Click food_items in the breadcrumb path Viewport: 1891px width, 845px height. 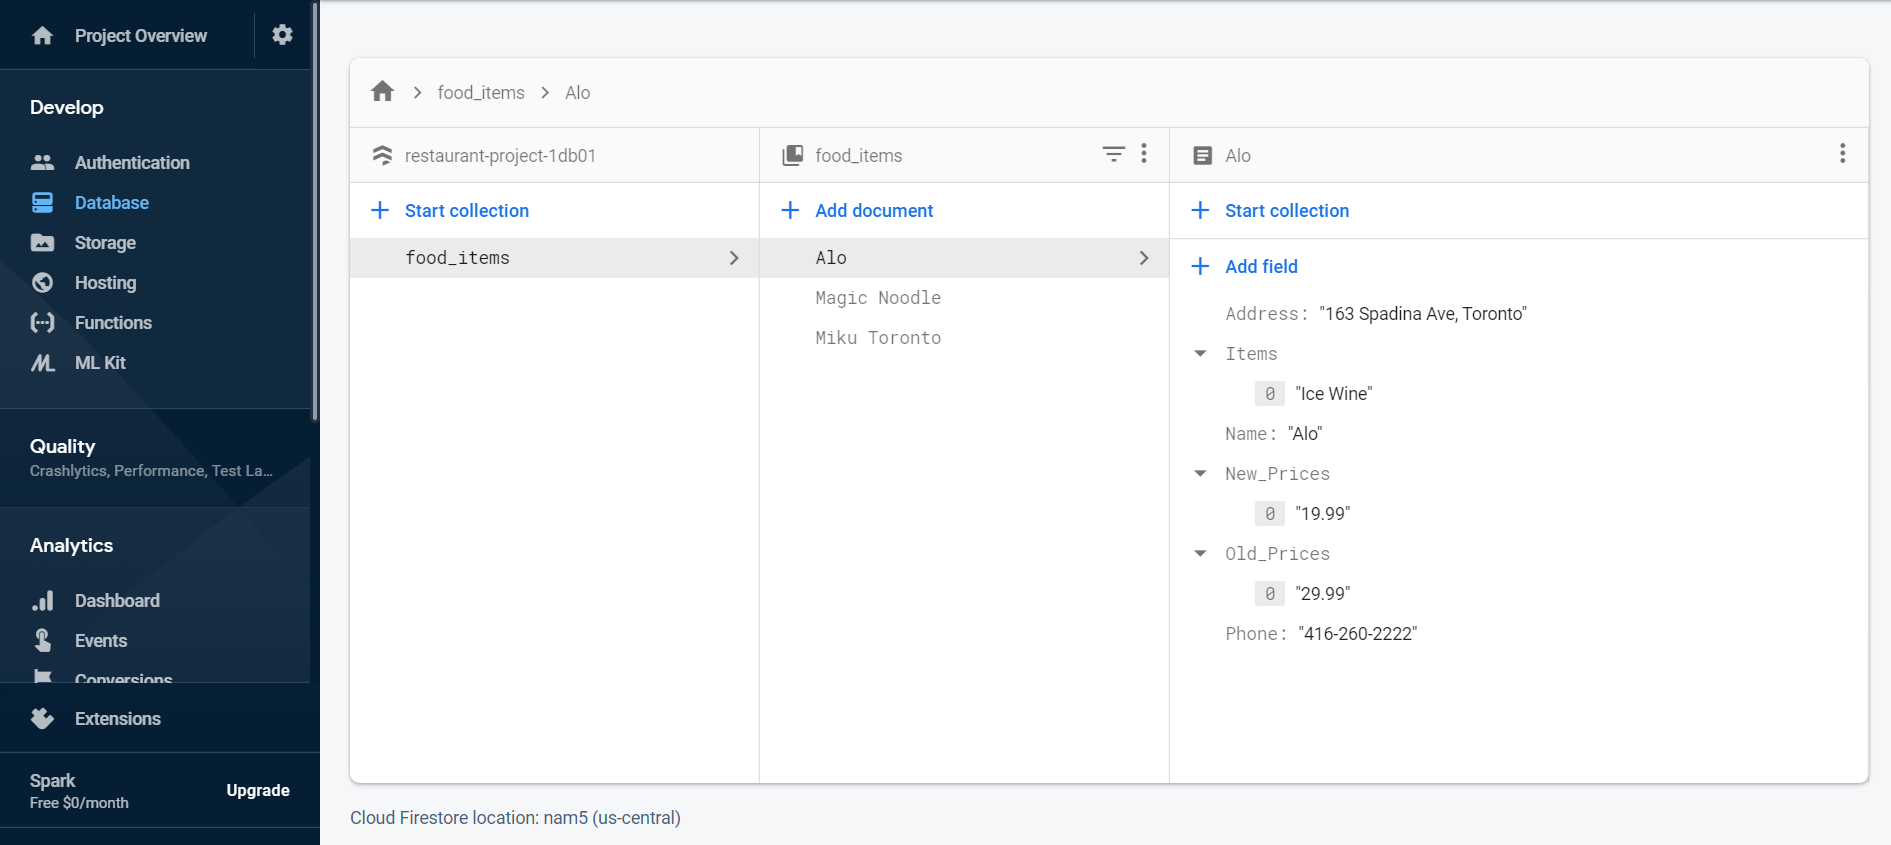click(480, 93)
